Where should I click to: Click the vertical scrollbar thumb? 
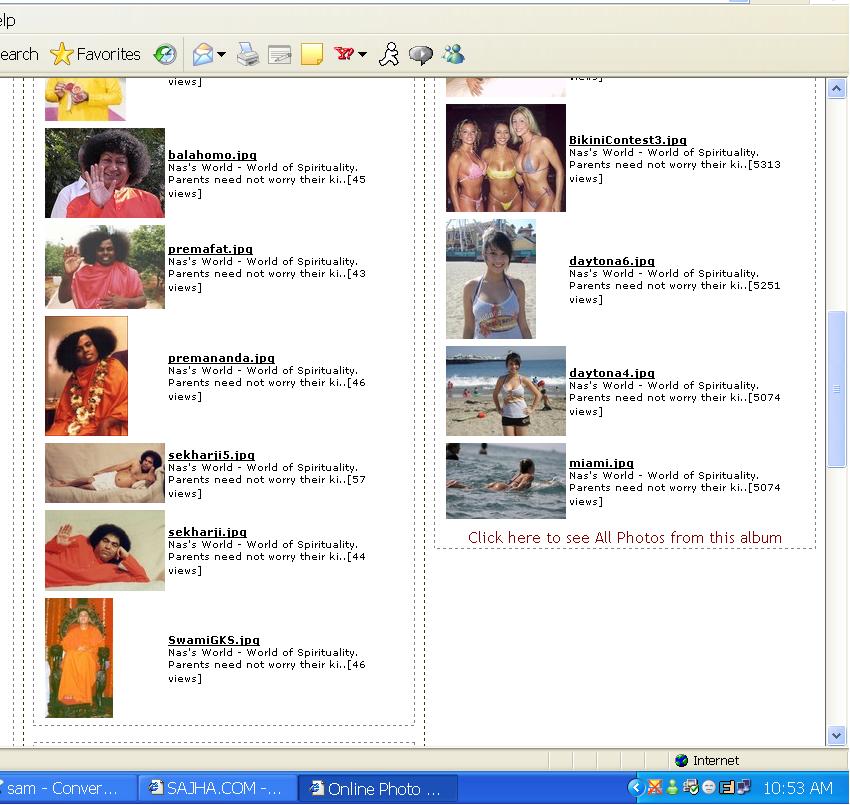coord(836,388)
